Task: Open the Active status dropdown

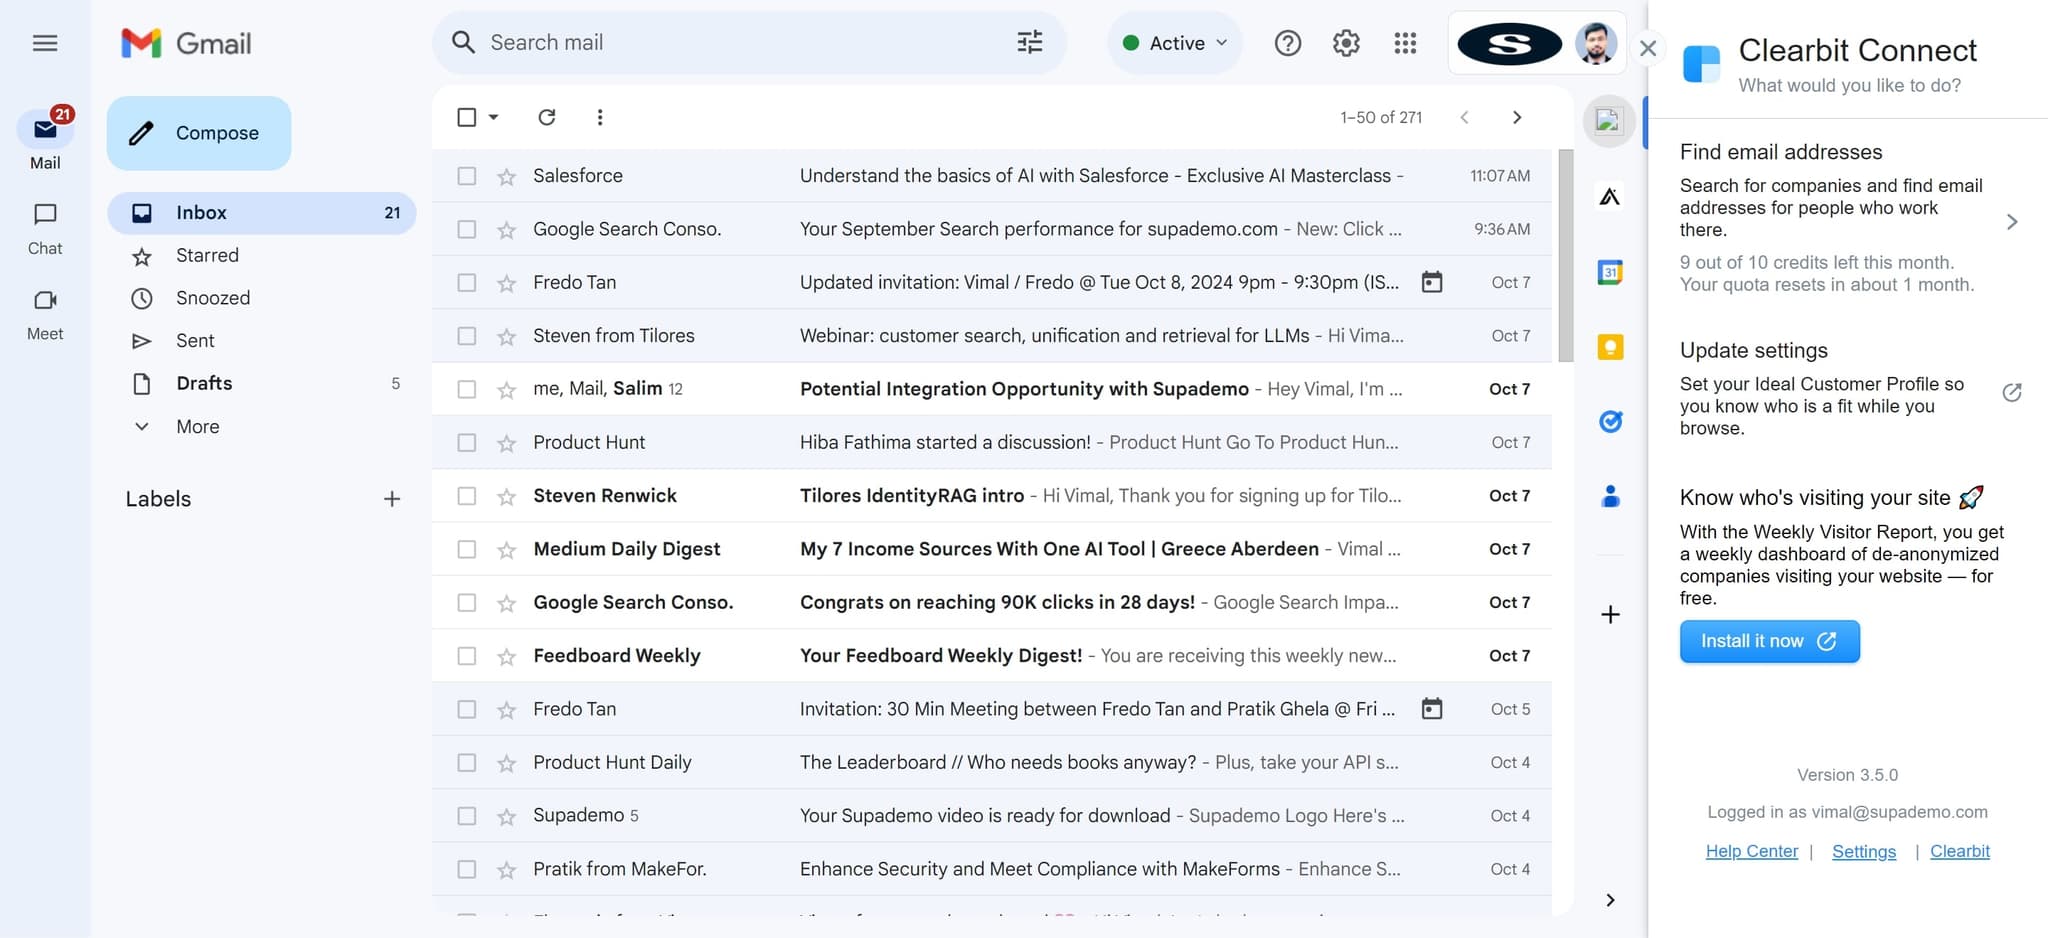Action: tap(1174, 42)
